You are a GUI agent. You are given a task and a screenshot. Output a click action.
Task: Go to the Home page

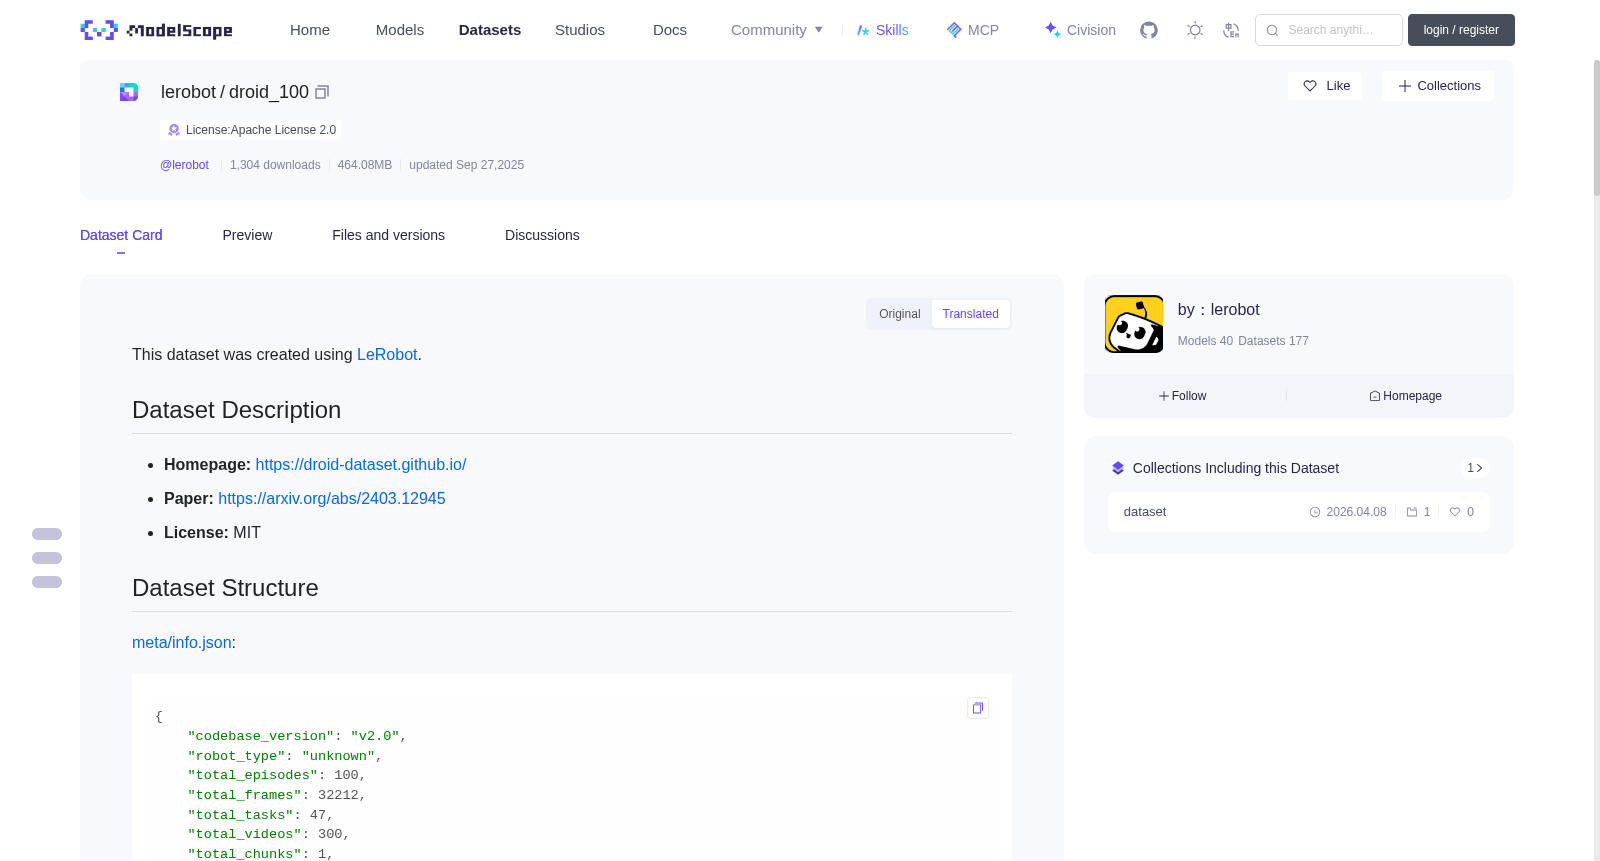coord(310,30)
